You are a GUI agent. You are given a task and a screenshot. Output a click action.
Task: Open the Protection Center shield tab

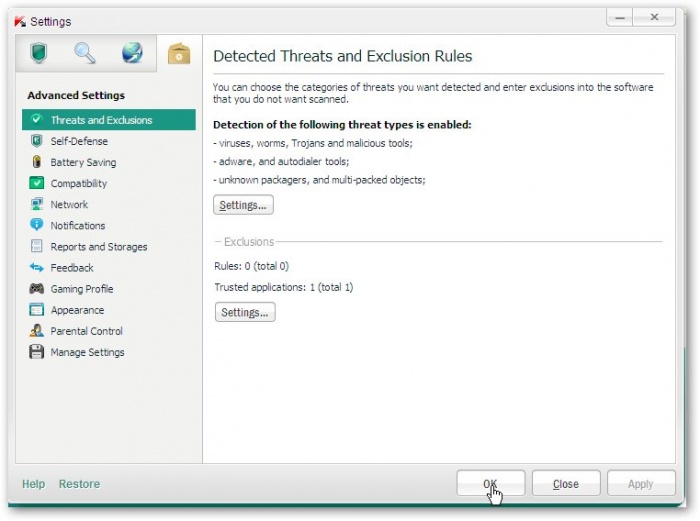pyautogui.click(x=38, y=53)
